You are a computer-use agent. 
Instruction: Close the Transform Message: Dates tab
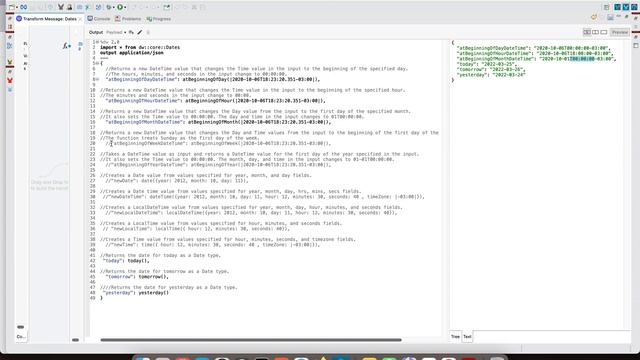coord(80,19)
